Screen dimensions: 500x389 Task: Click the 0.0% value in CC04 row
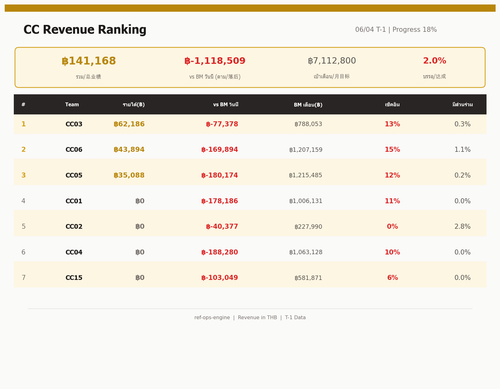point(462,252)
